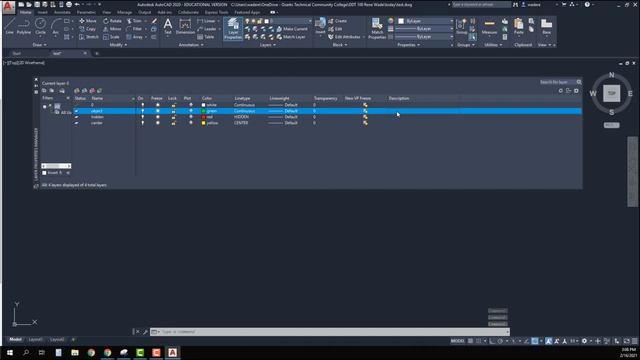
Task: Open the Annotate ribbon tab
Action: tap(62, 12)
